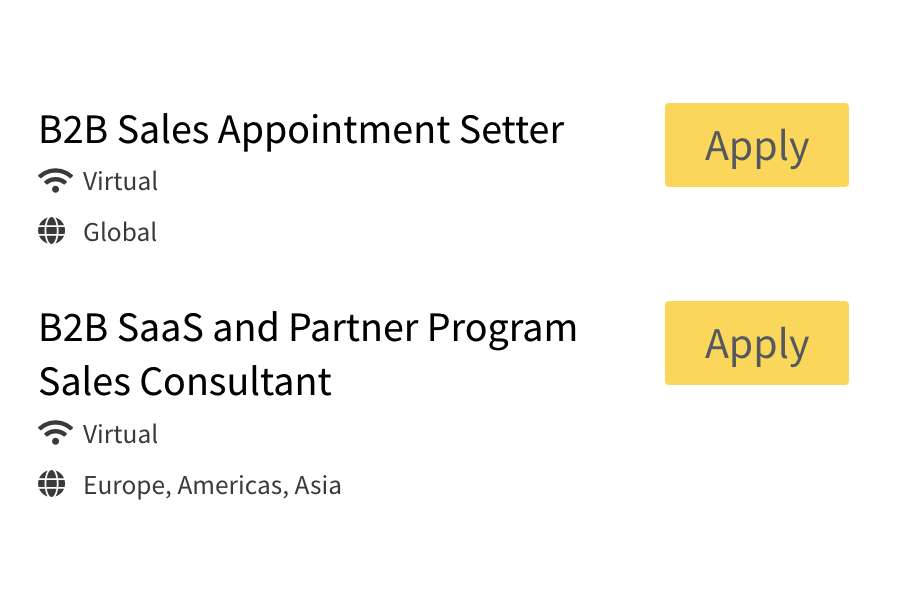Viewport: 908px width, 604px height.
Task: Click the globe icon beside Global
Action: click(52, 232)
